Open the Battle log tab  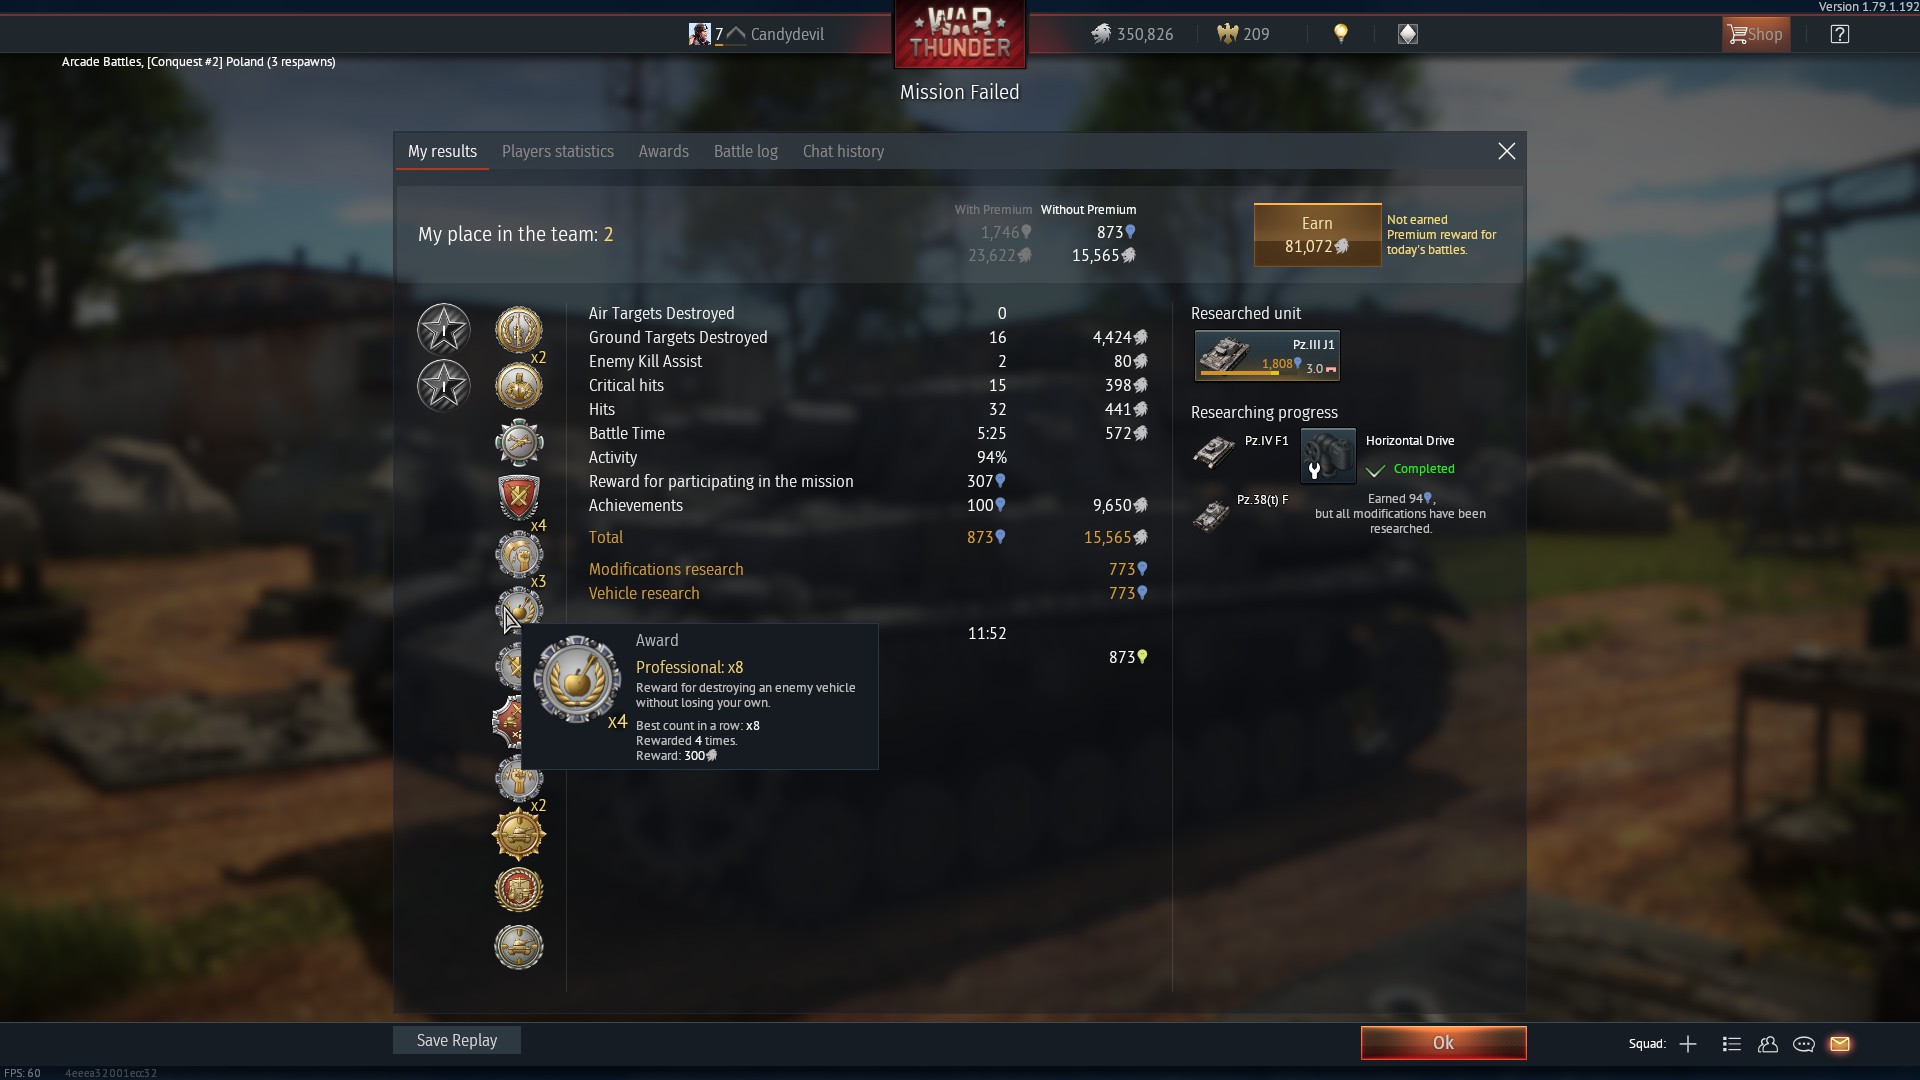(x=746, y=151)
